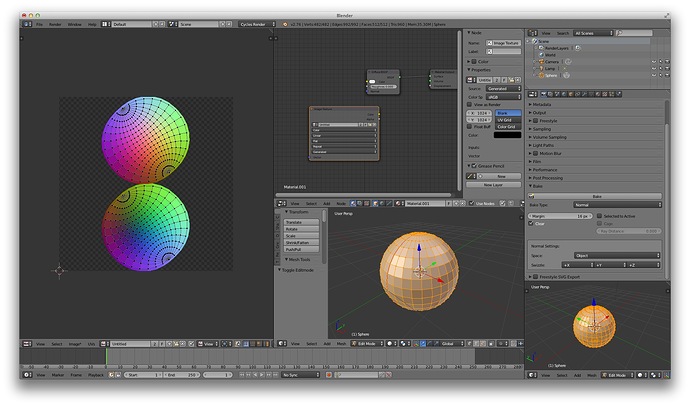Uncheck the Clear checkbox in Bake
690x405 pixels.
click(531, 224)
